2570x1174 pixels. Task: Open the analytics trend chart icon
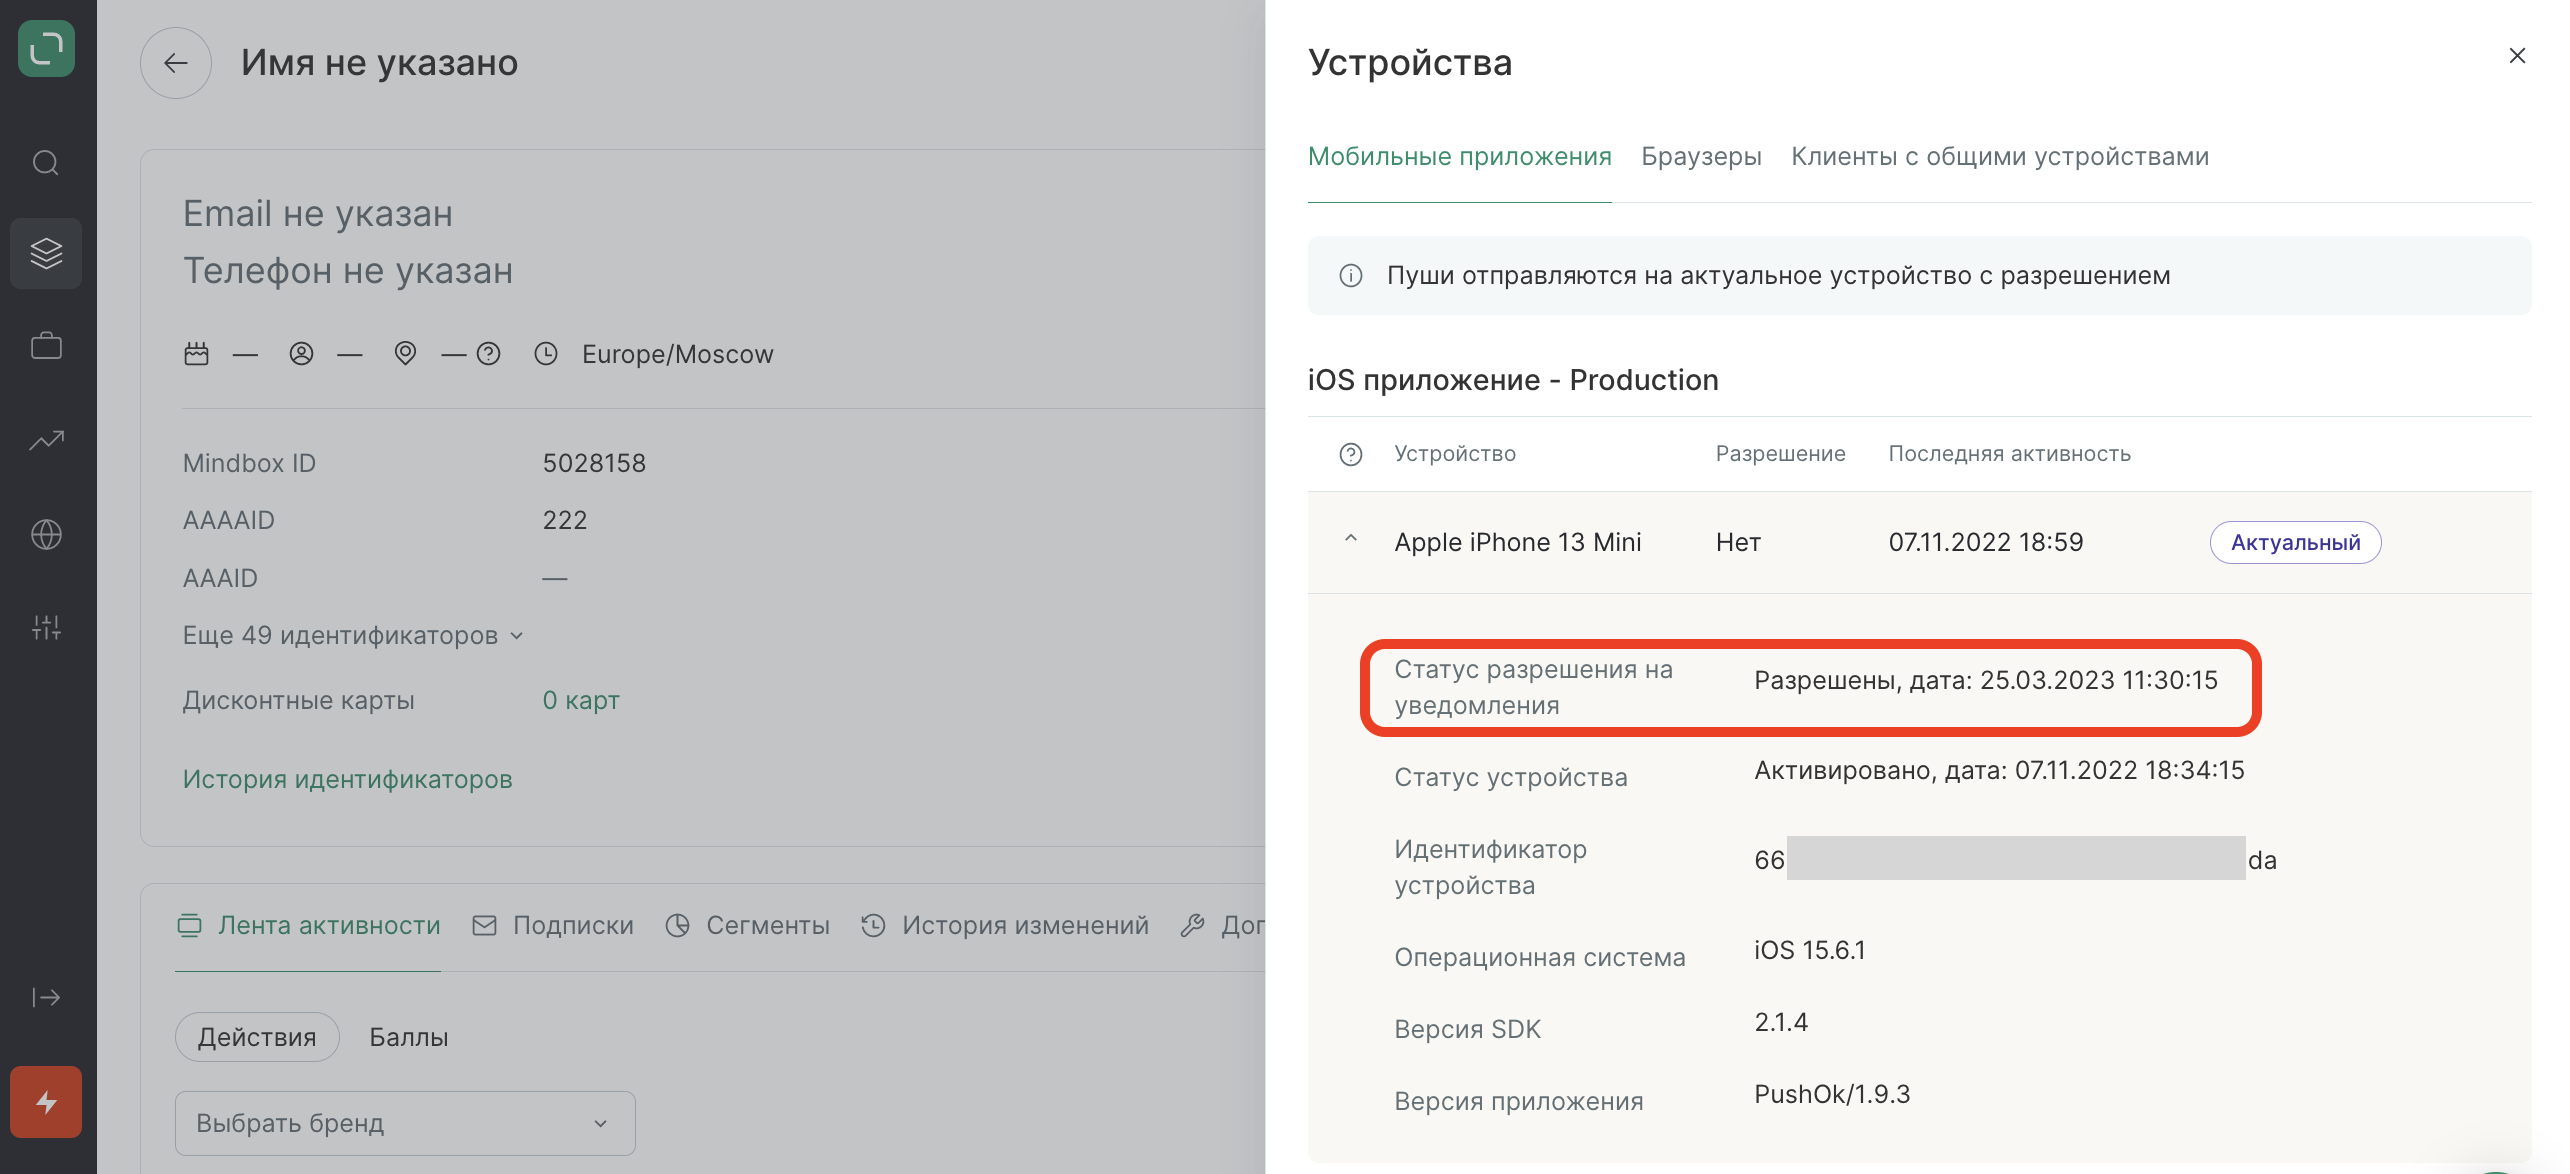[x=46, y=440]
